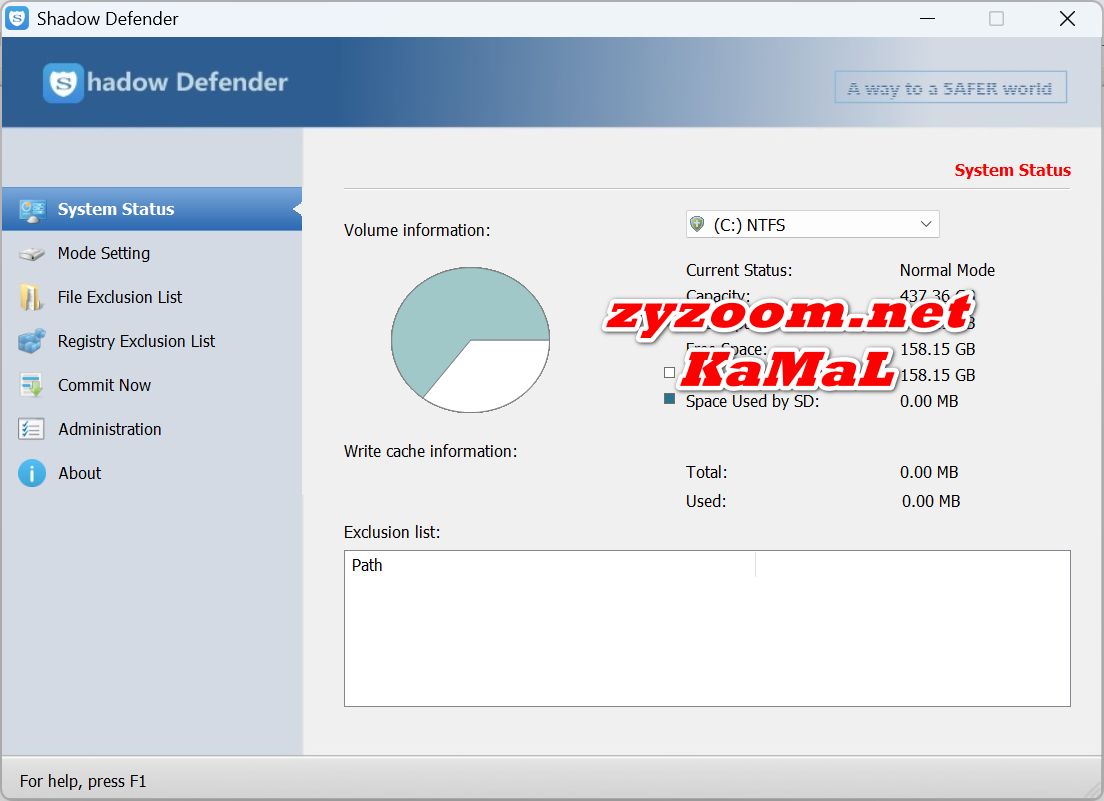This screenshot has width=1104, height=801.
Task: Click the 'Total:' write cache label
Action: point(706,472)
